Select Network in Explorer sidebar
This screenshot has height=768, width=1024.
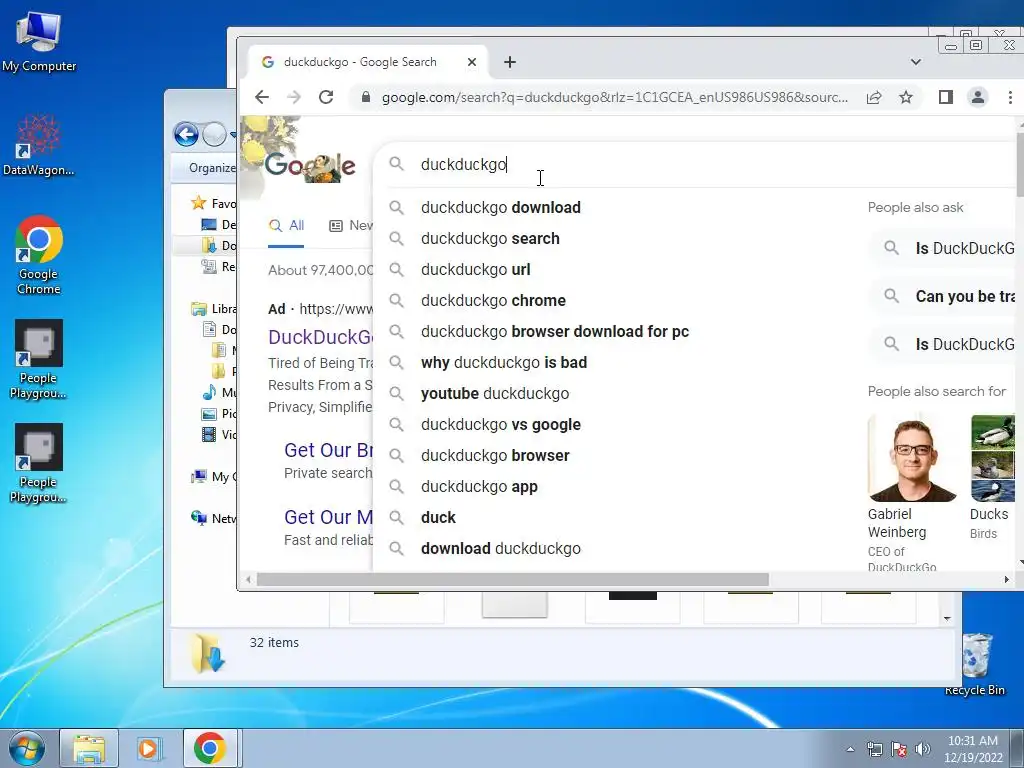click(x=214, y=519)
